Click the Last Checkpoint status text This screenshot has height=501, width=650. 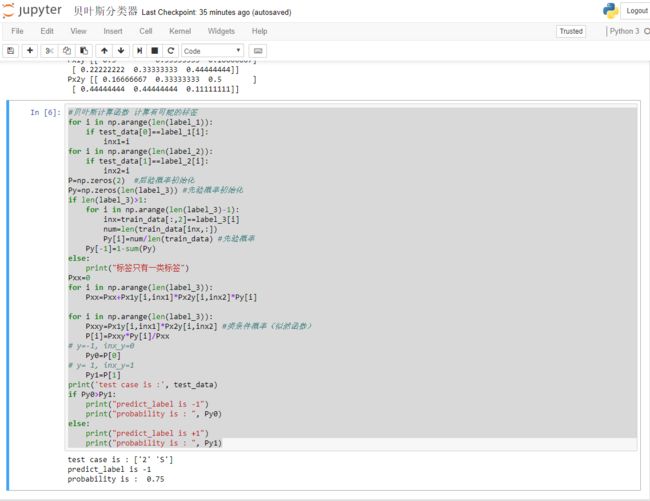coord(216,12)
